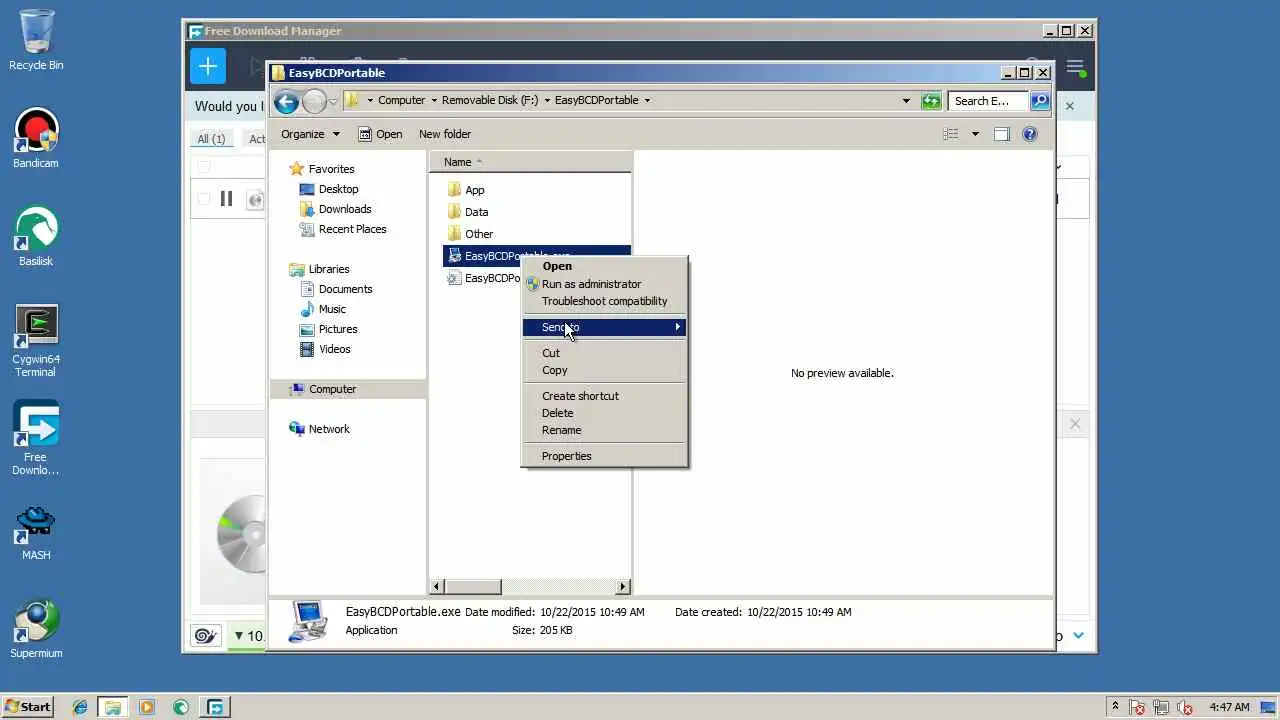Click the snail mode icon in Free Download Manager
Image resolution: width=1280 pixels, height=720 pixels.
(205, 636)
